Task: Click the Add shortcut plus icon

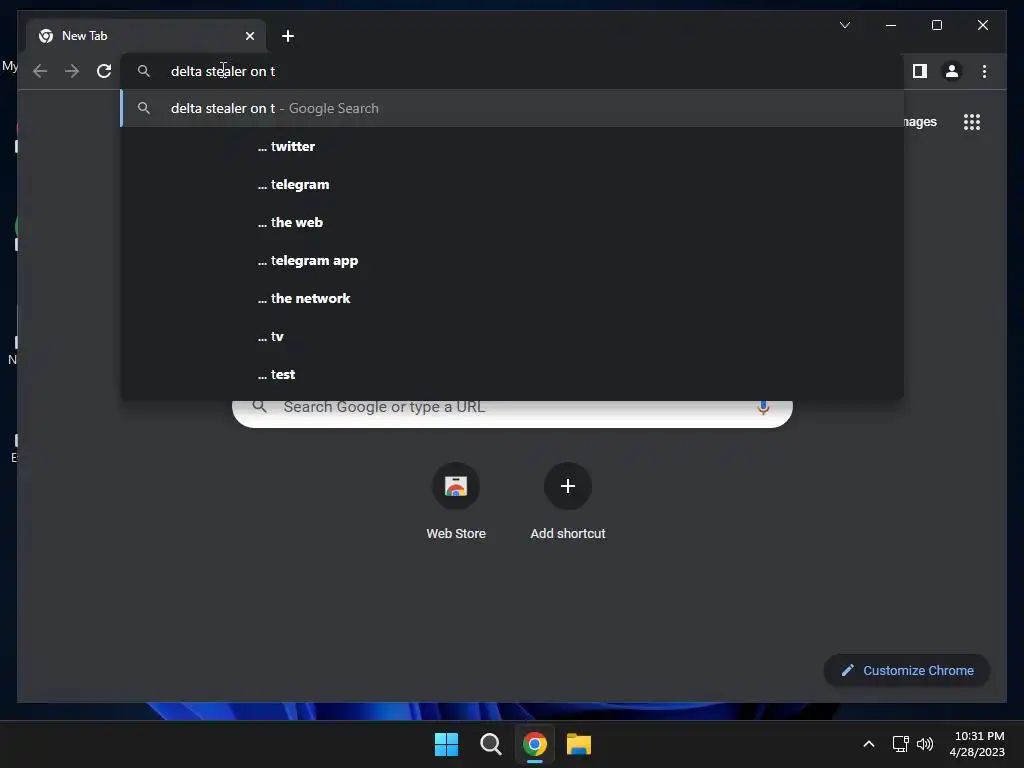Action: [568, 486]
